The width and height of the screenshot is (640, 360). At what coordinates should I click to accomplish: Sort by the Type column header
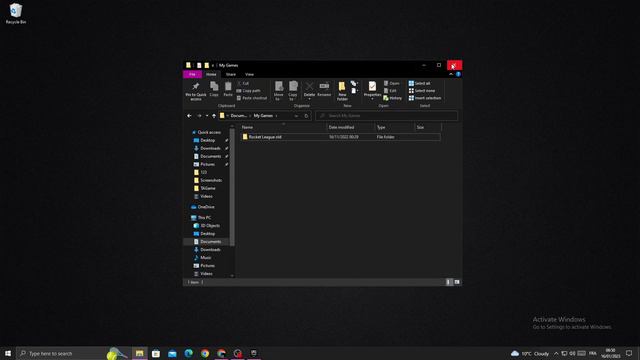pyautogui.click(x=394, y=127)
